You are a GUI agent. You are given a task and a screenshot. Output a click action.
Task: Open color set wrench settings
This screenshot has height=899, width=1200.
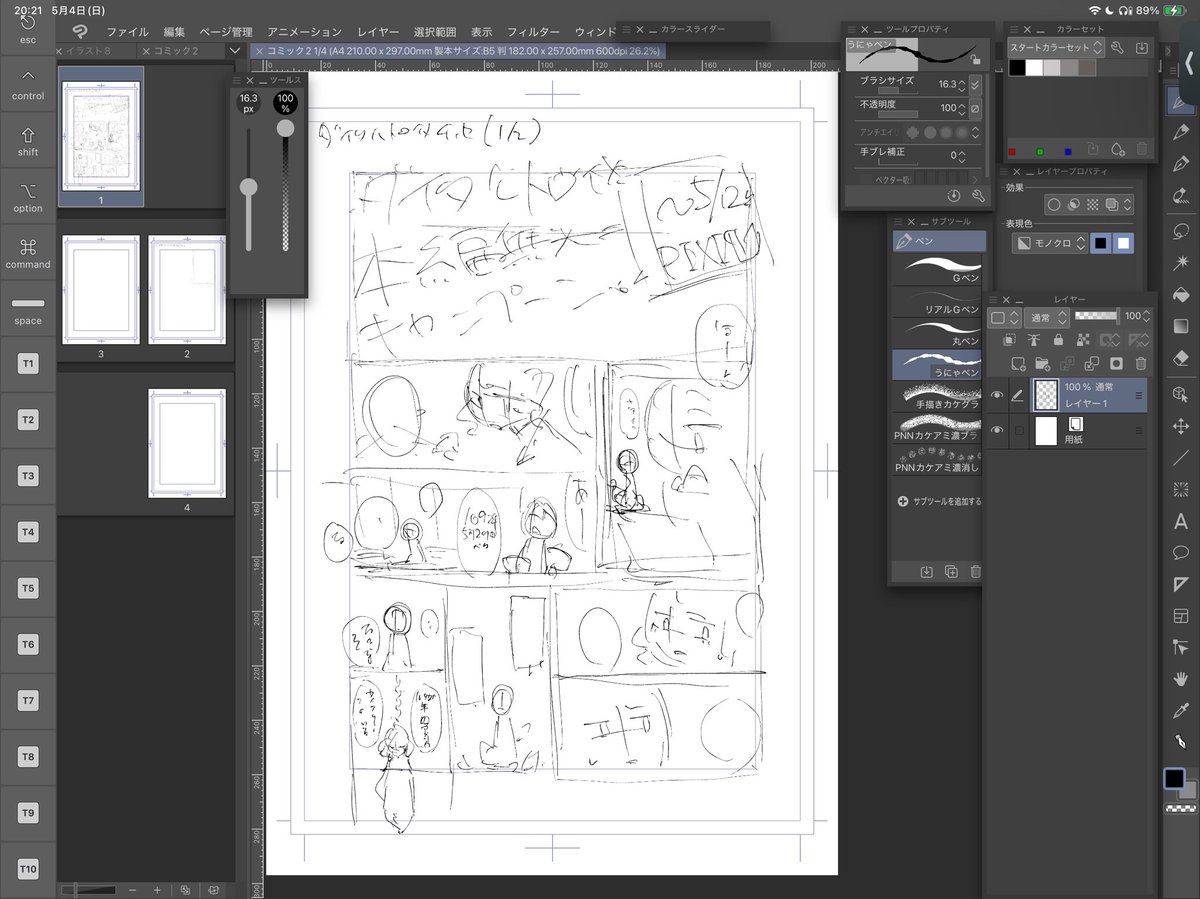(1118, 47)
